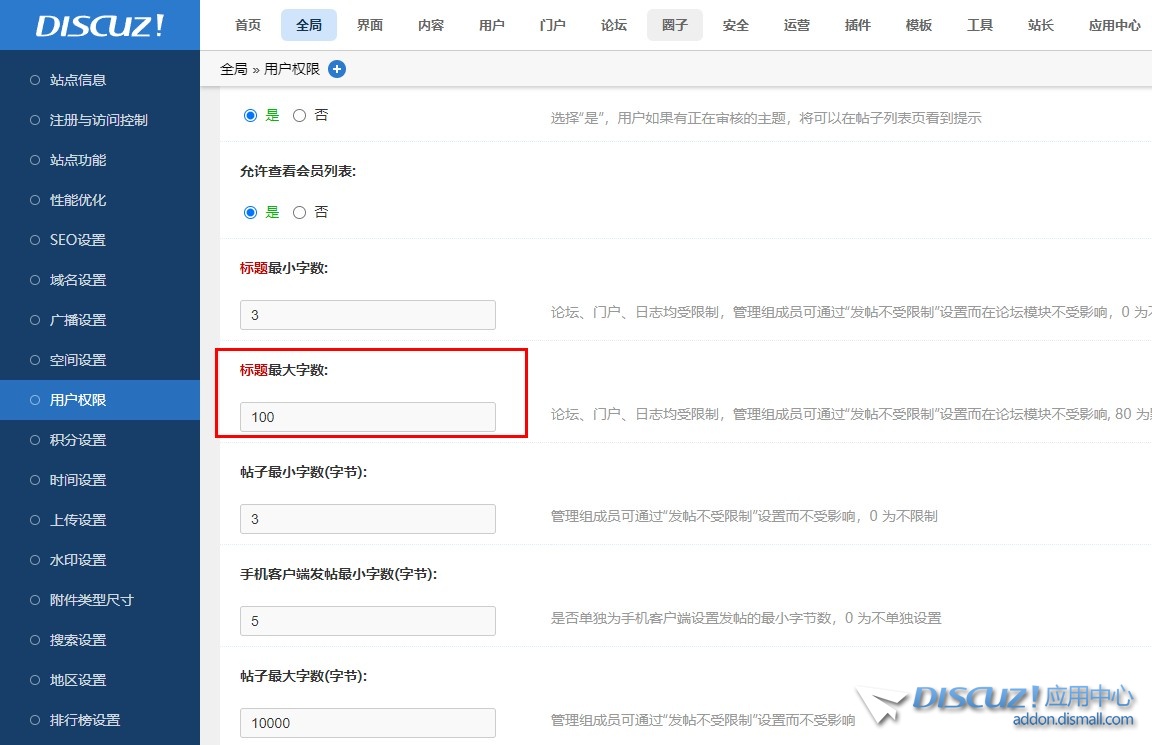Focus the 标题最大字数 input field
Screen dimensions: 1152x745
coord(367,417)
